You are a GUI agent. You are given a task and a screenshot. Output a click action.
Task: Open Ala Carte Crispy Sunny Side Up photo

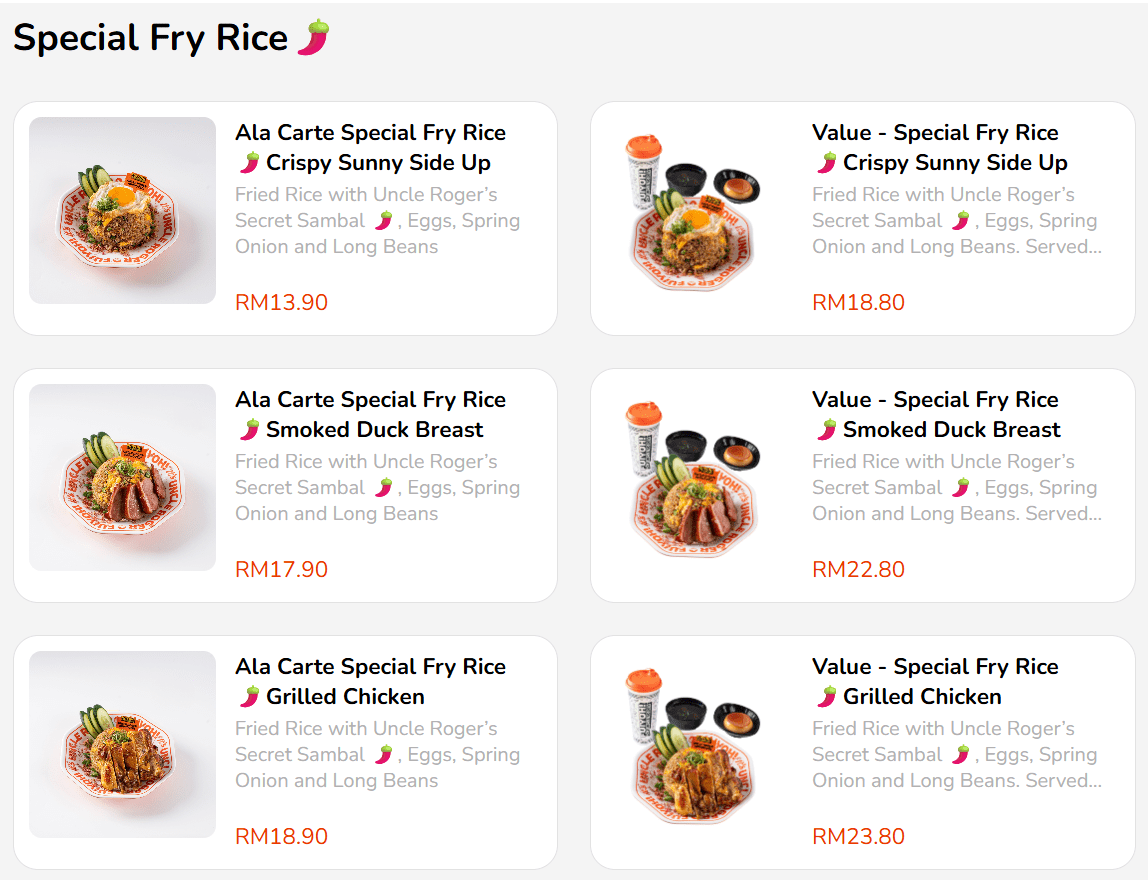(x=122, y=210)
